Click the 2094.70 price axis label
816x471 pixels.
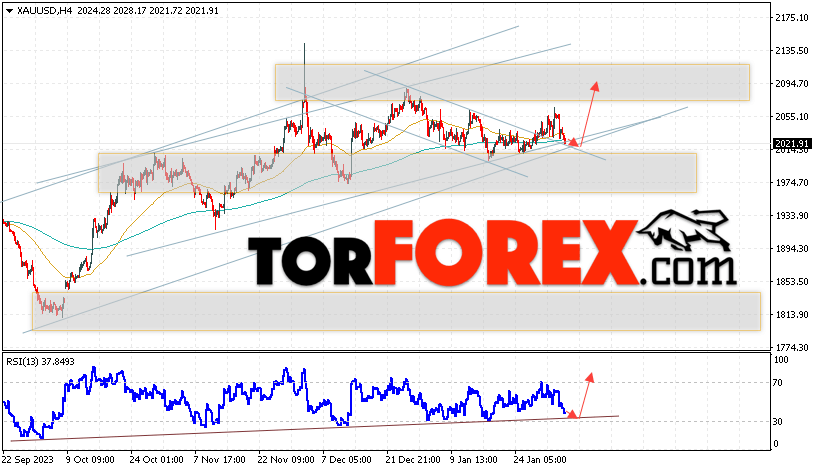792,83
